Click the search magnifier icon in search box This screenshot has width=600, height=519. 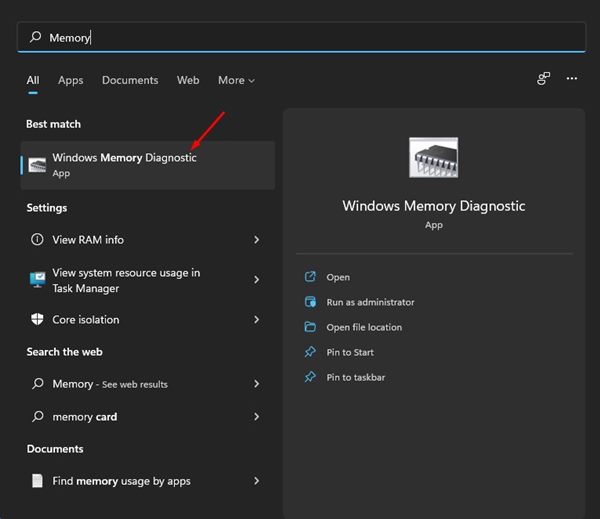(x=36, y=37)
